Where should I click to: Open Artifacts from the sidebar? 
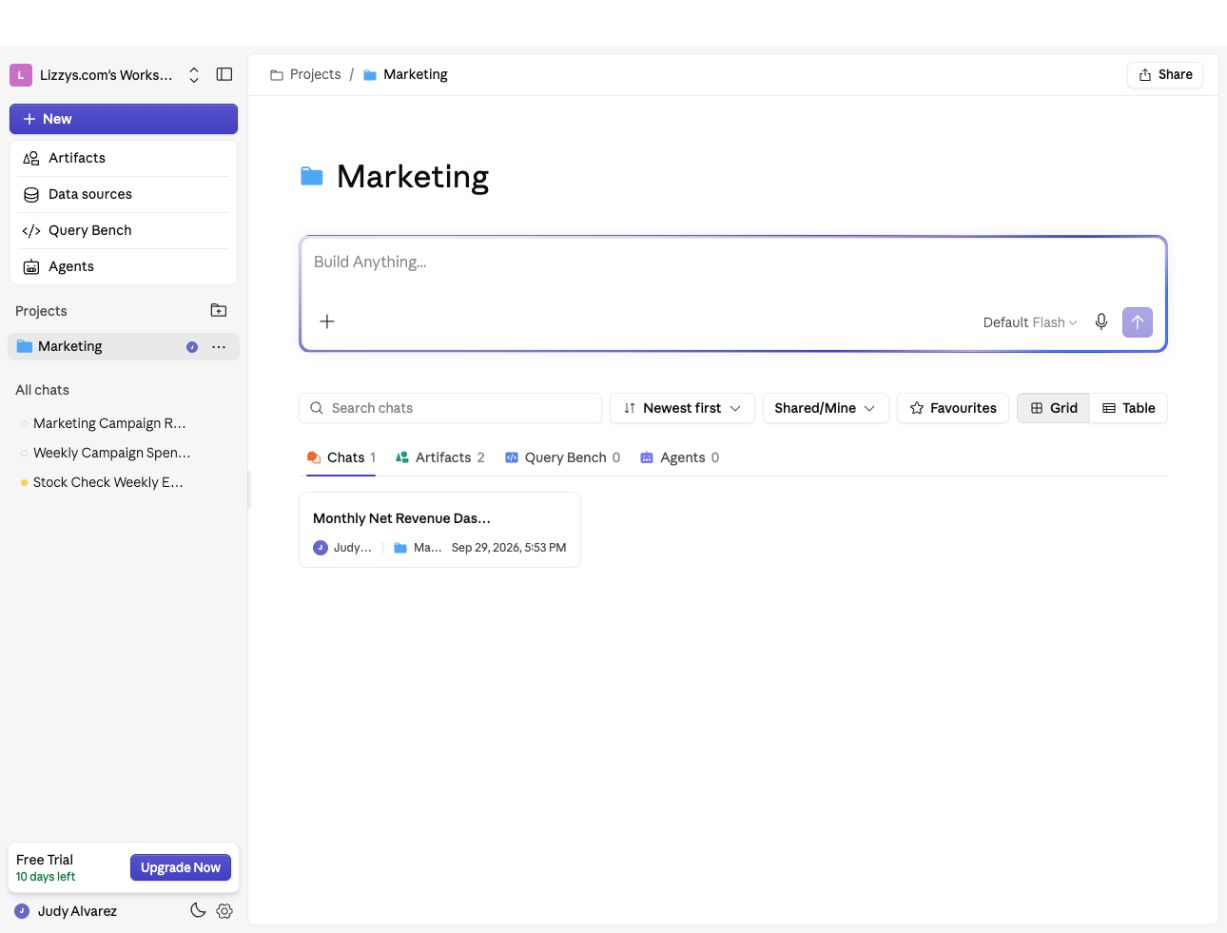[x=124, y=158]
